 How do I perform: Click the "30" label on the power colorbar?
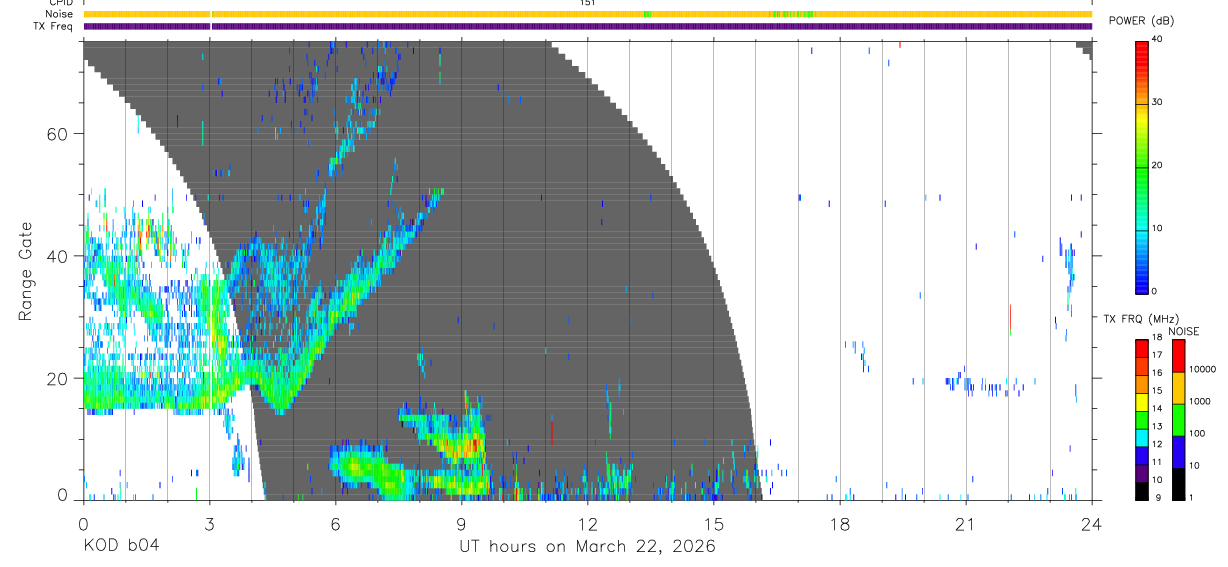[x=1158, y=102]
